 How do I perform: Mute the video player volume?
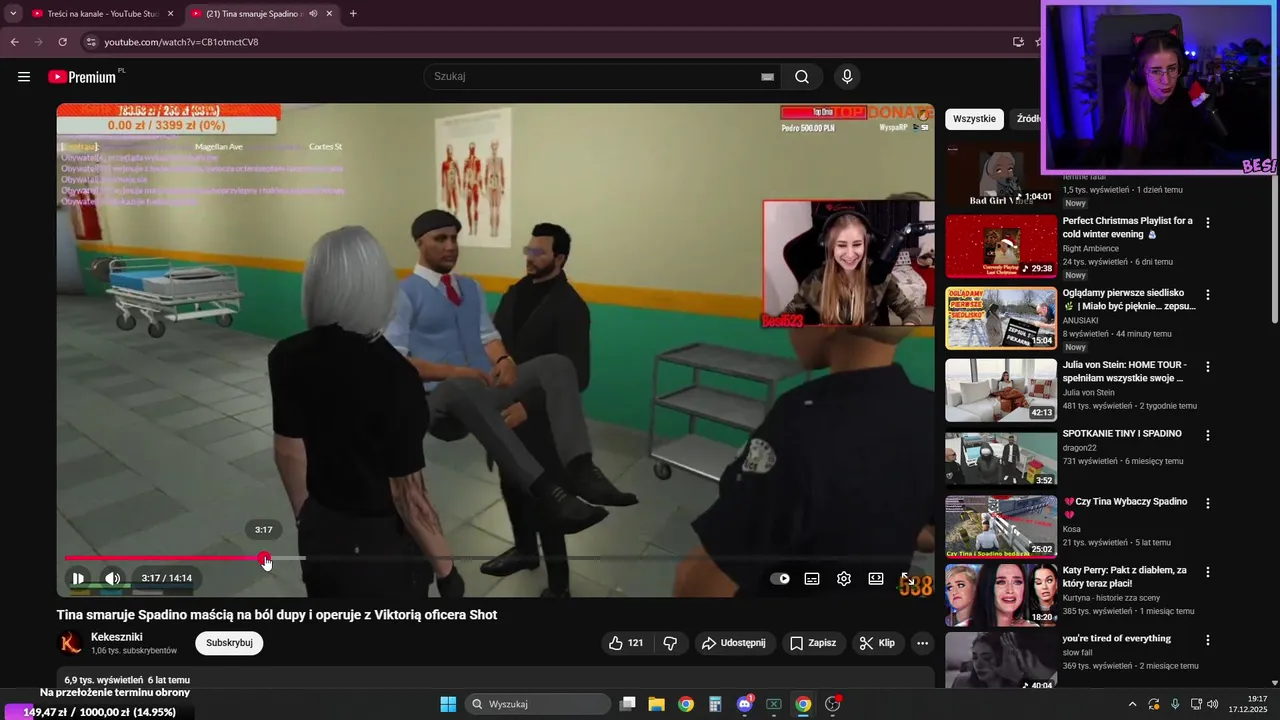tap(112, 578)
